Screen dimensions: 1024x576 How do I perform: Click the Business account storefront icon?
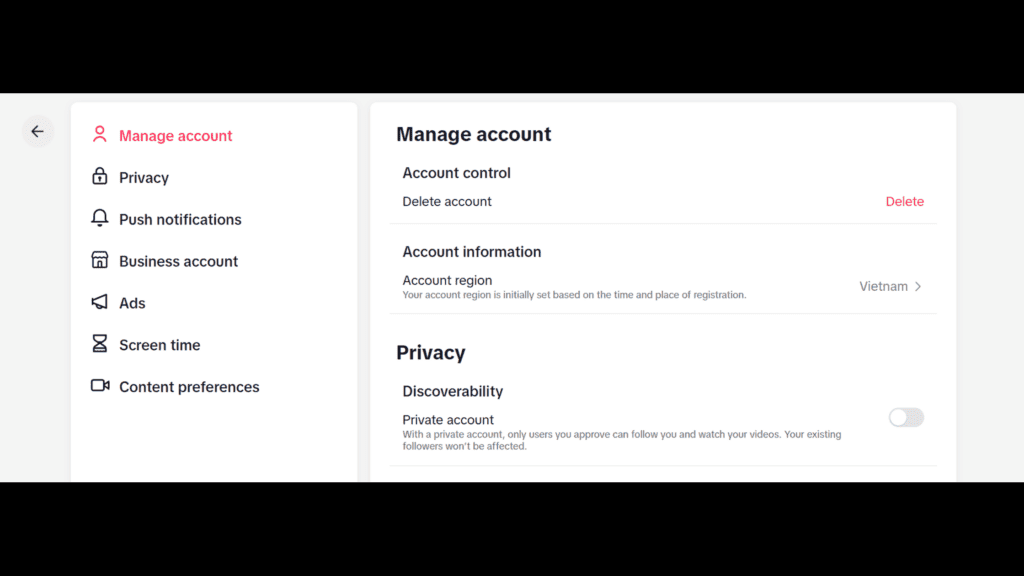coord(99,261)
